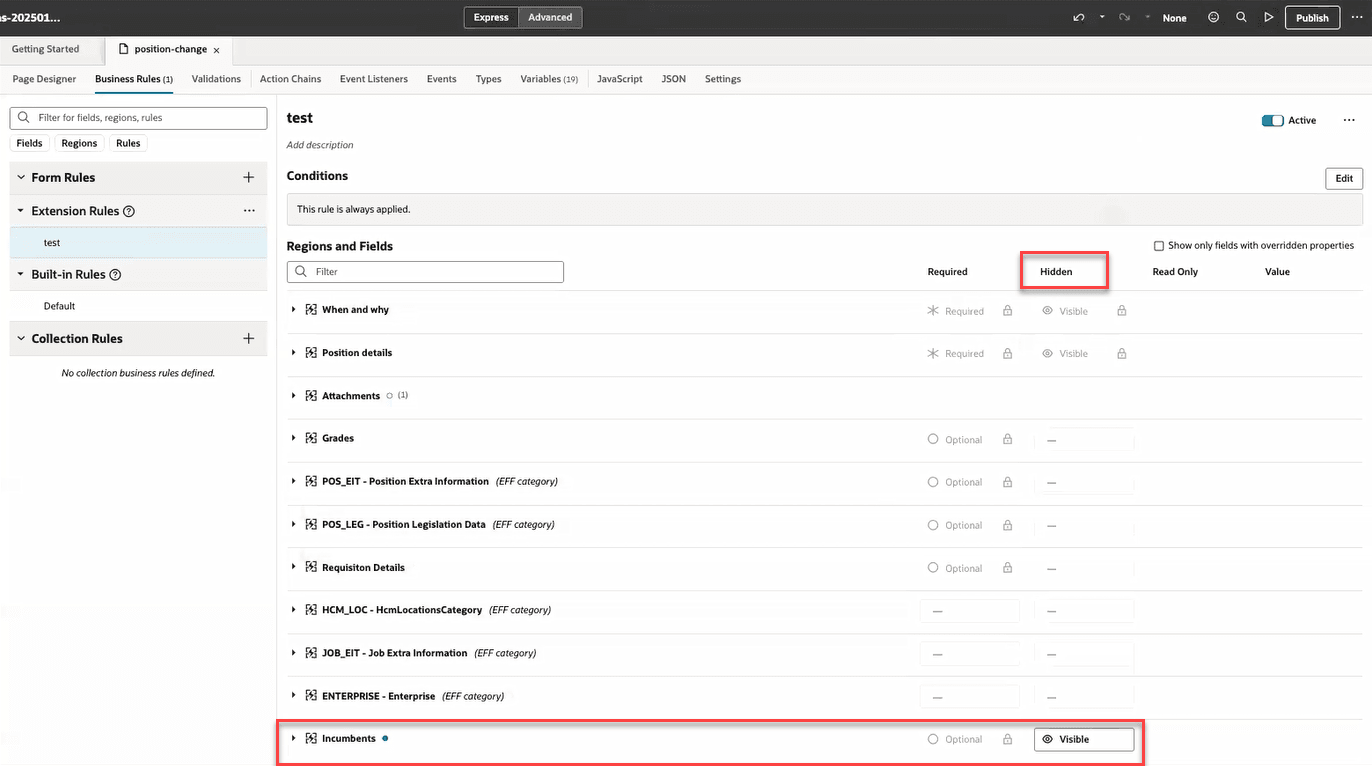This screenshot has width=1372, height=766.
Task: Filter list by Fields
Action: click(x=30, y=143)
